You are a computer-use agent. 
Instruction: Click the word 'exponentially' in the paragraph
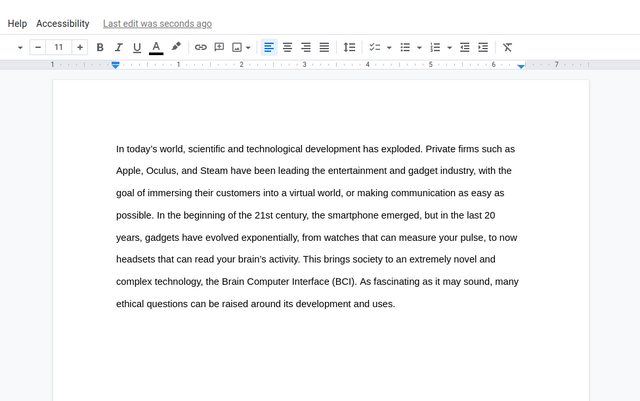tap(270, 238)
